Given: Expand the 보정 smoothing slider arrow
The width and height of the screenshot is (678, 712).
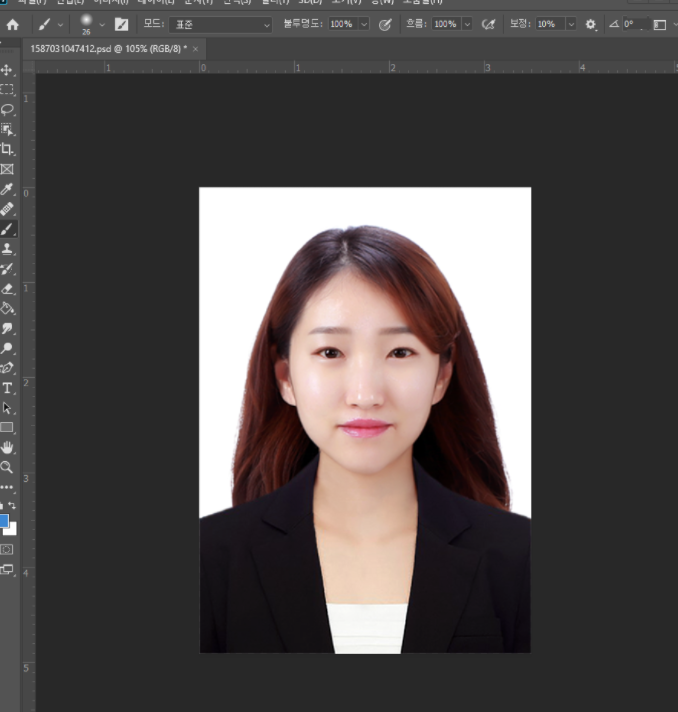Looking at the screenshot, I should coord(571,24).
